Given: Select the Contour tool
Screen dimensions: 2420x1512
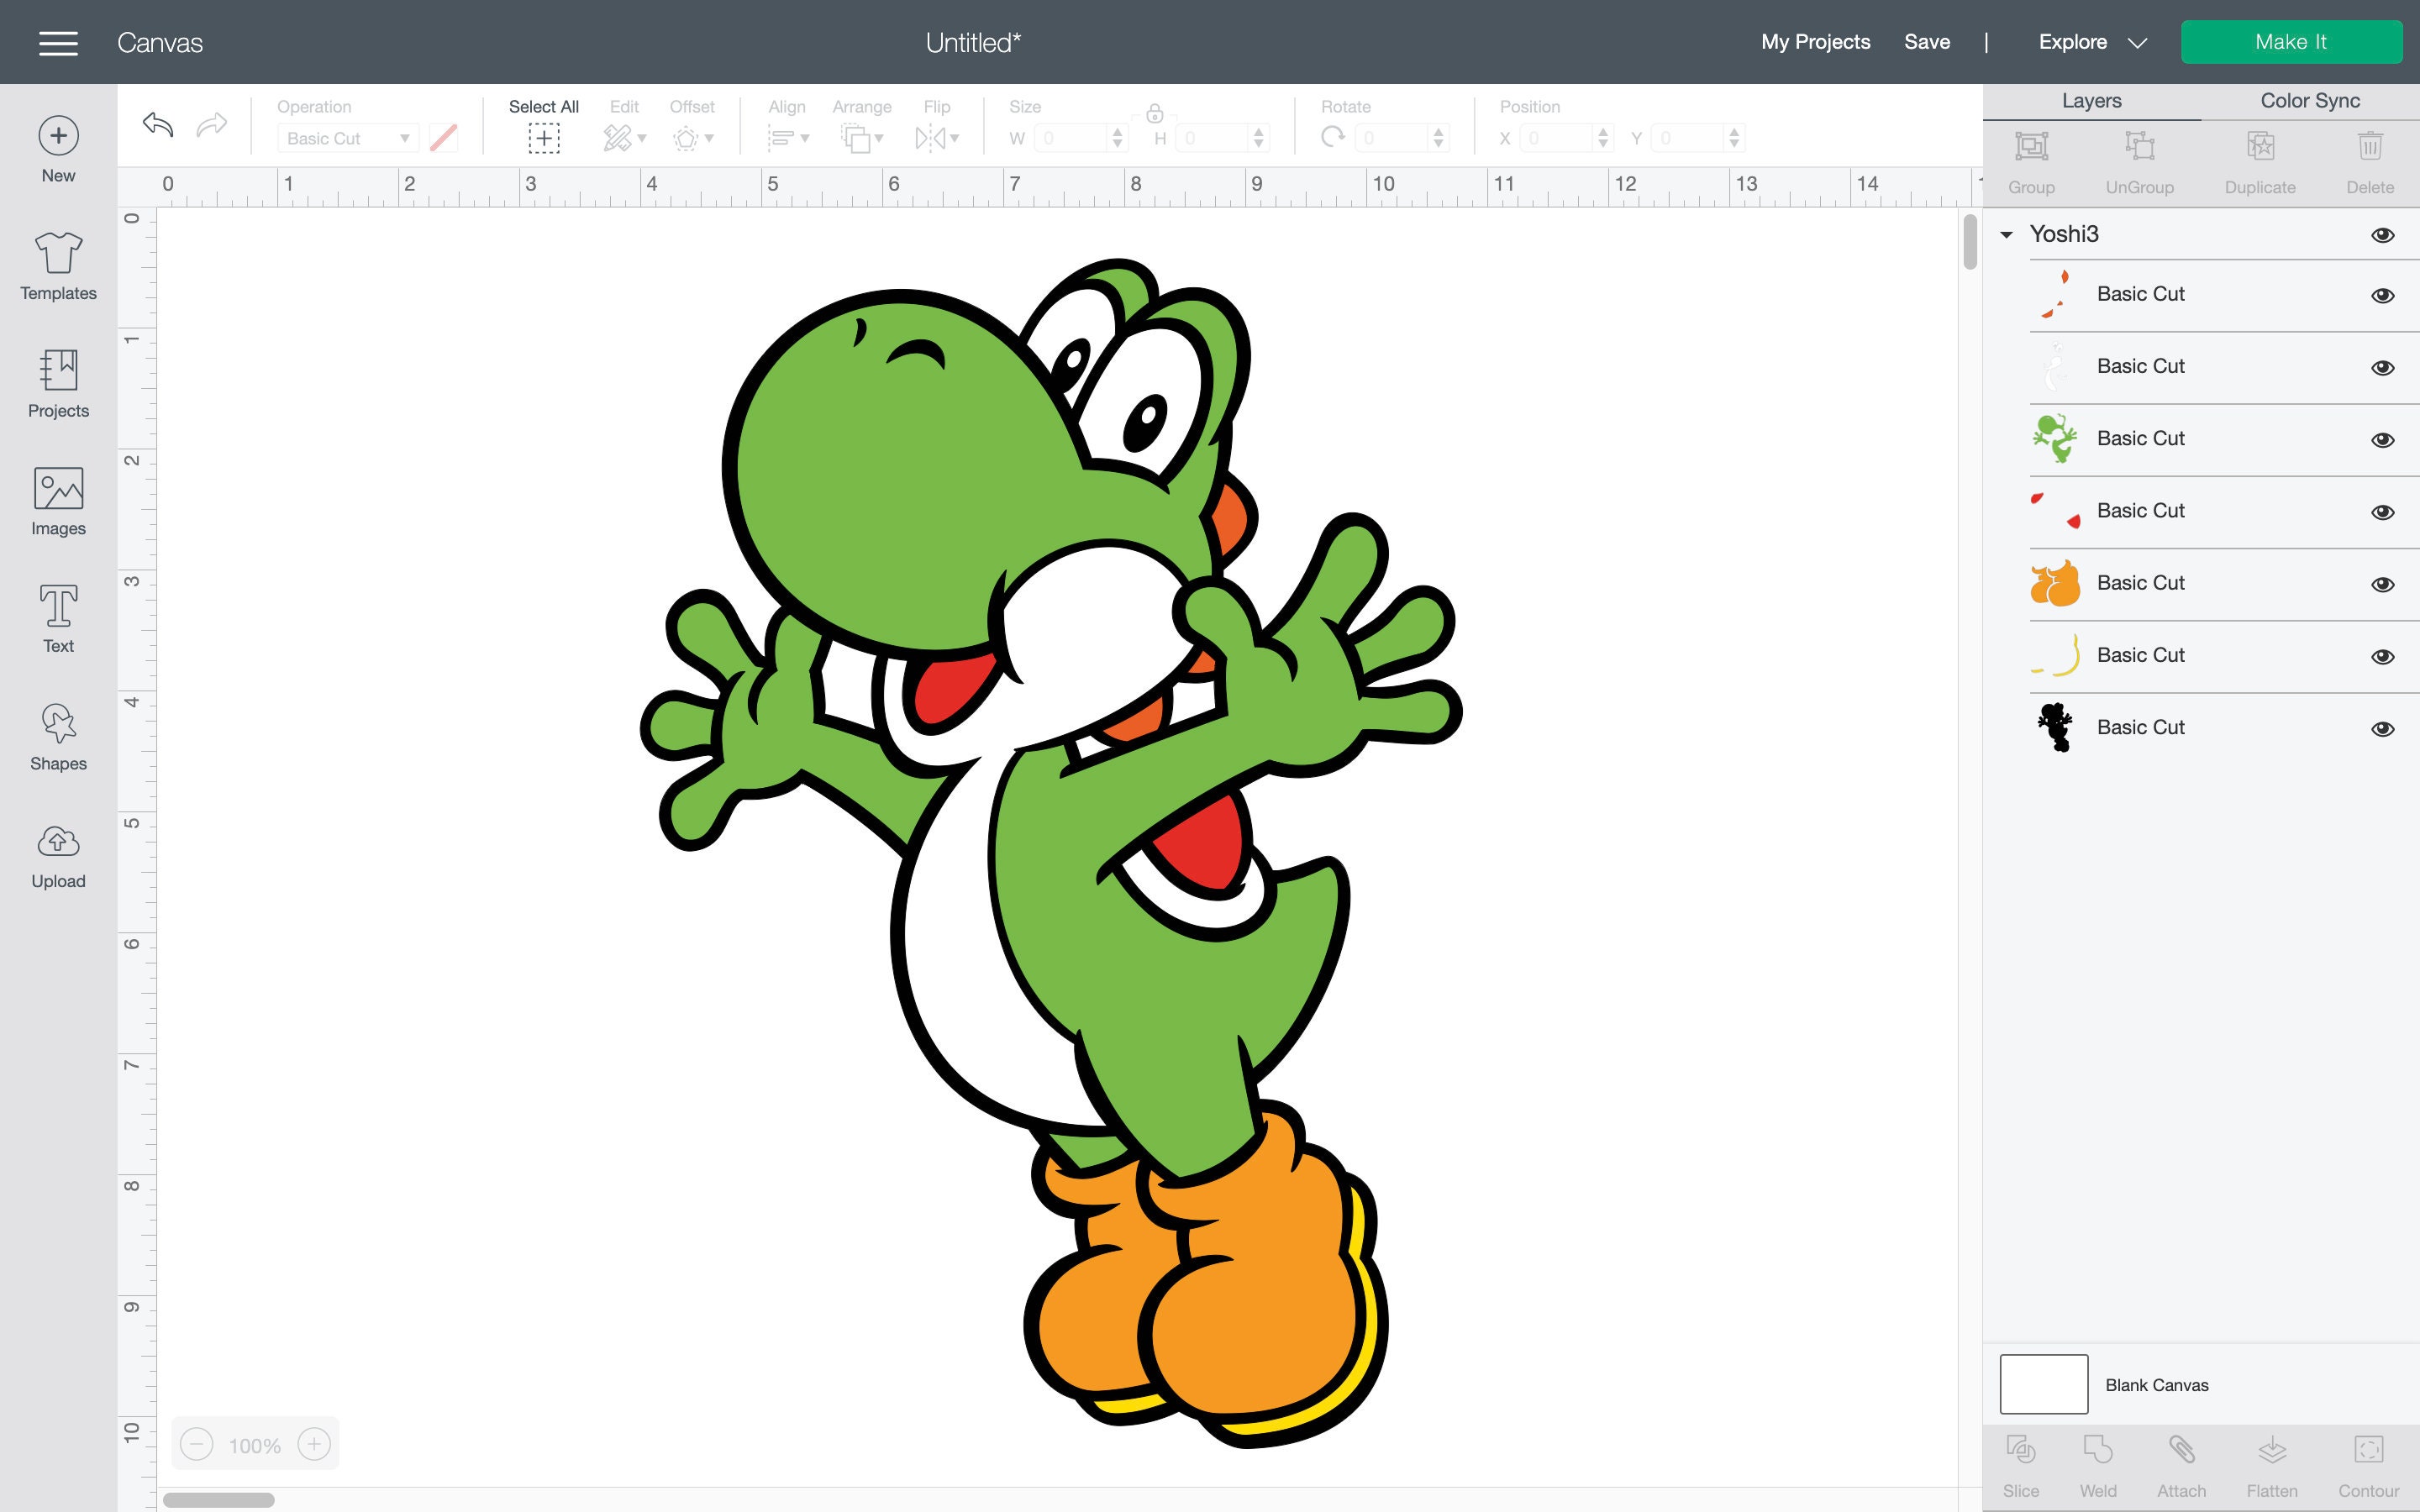Looking at the screenshot, I should click(2369, 1460).
